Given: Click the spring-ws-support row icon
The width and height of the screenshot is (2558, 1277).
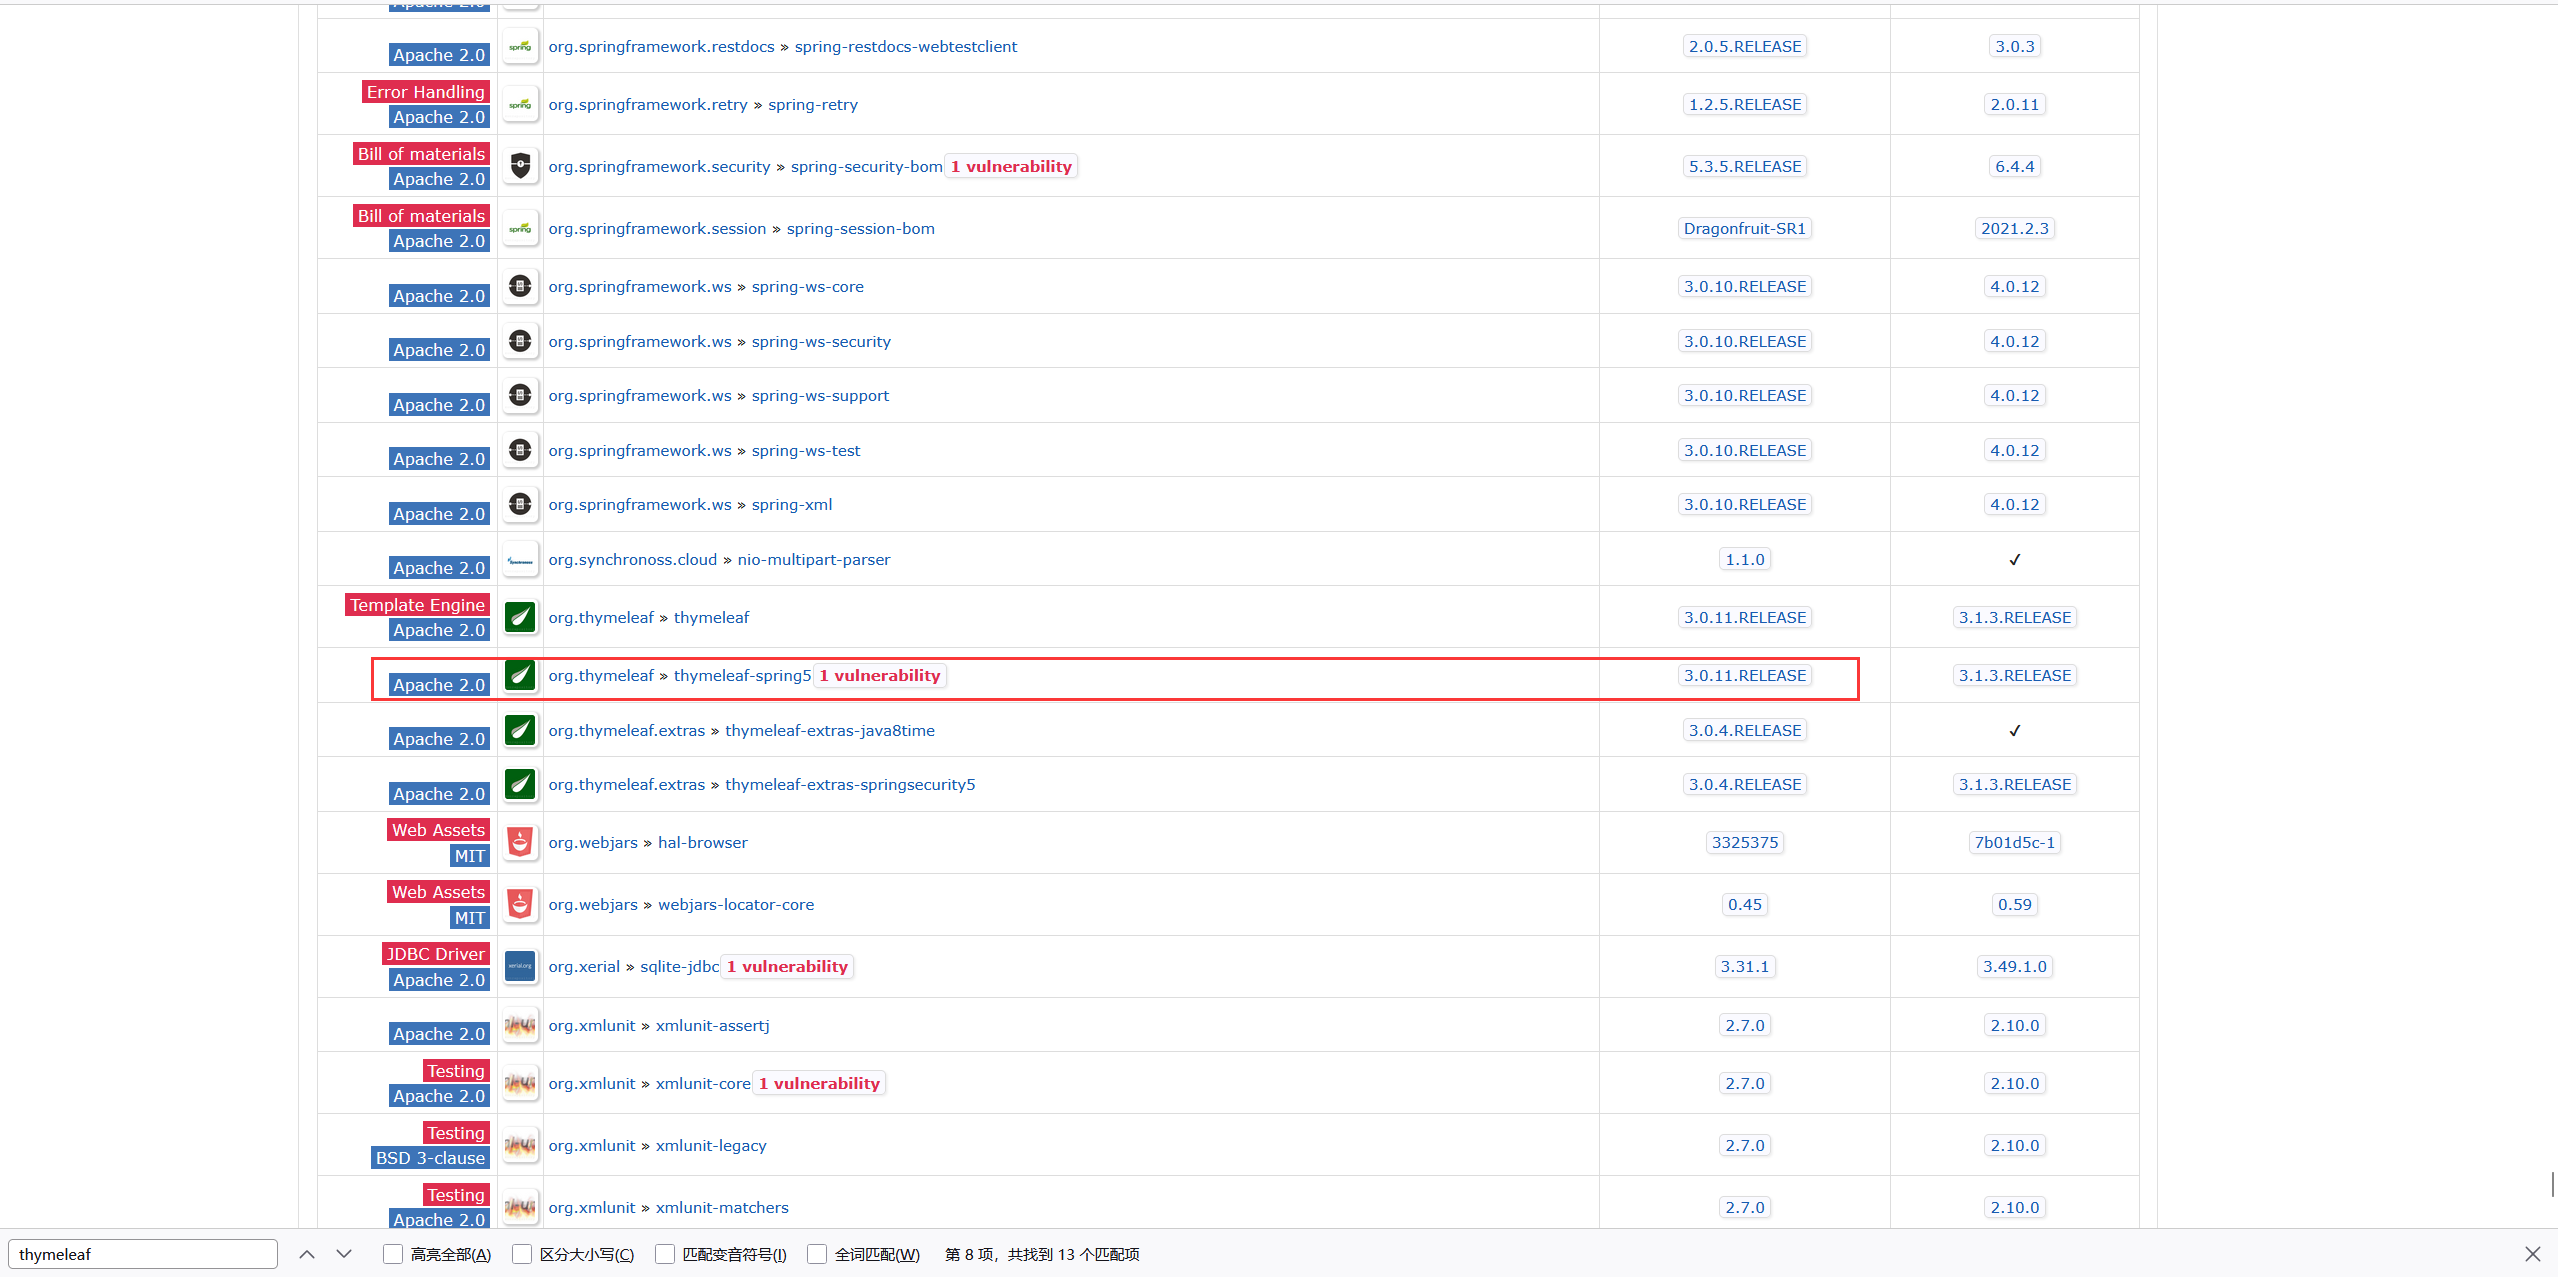Looking at the screenshot, I should pos(520,395).
